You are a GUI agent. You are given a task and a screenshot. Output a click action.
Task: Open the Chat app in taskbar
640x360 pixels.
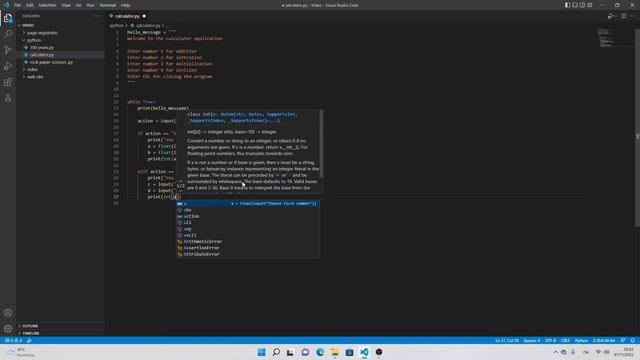(305, 352)
